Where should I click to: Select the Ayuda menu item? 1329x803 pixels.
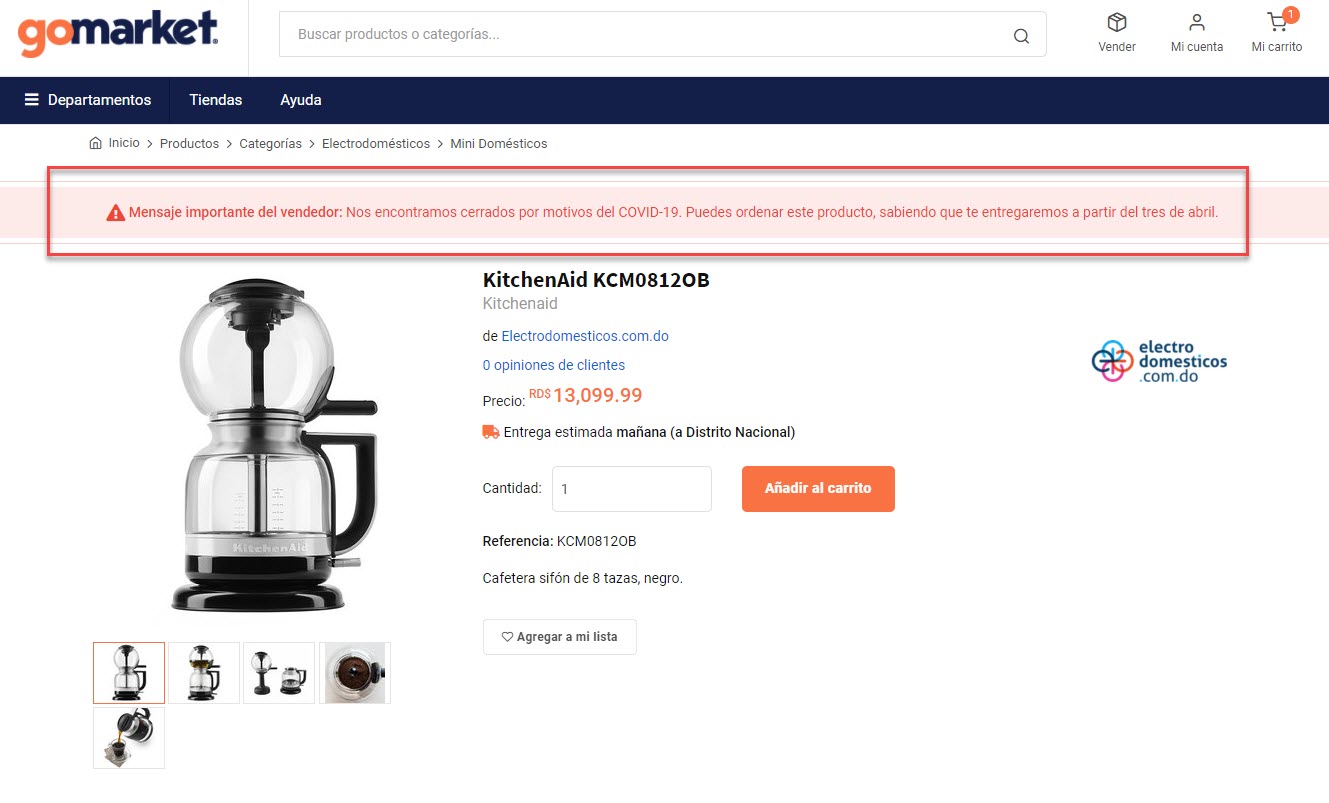tap(301, 100)
